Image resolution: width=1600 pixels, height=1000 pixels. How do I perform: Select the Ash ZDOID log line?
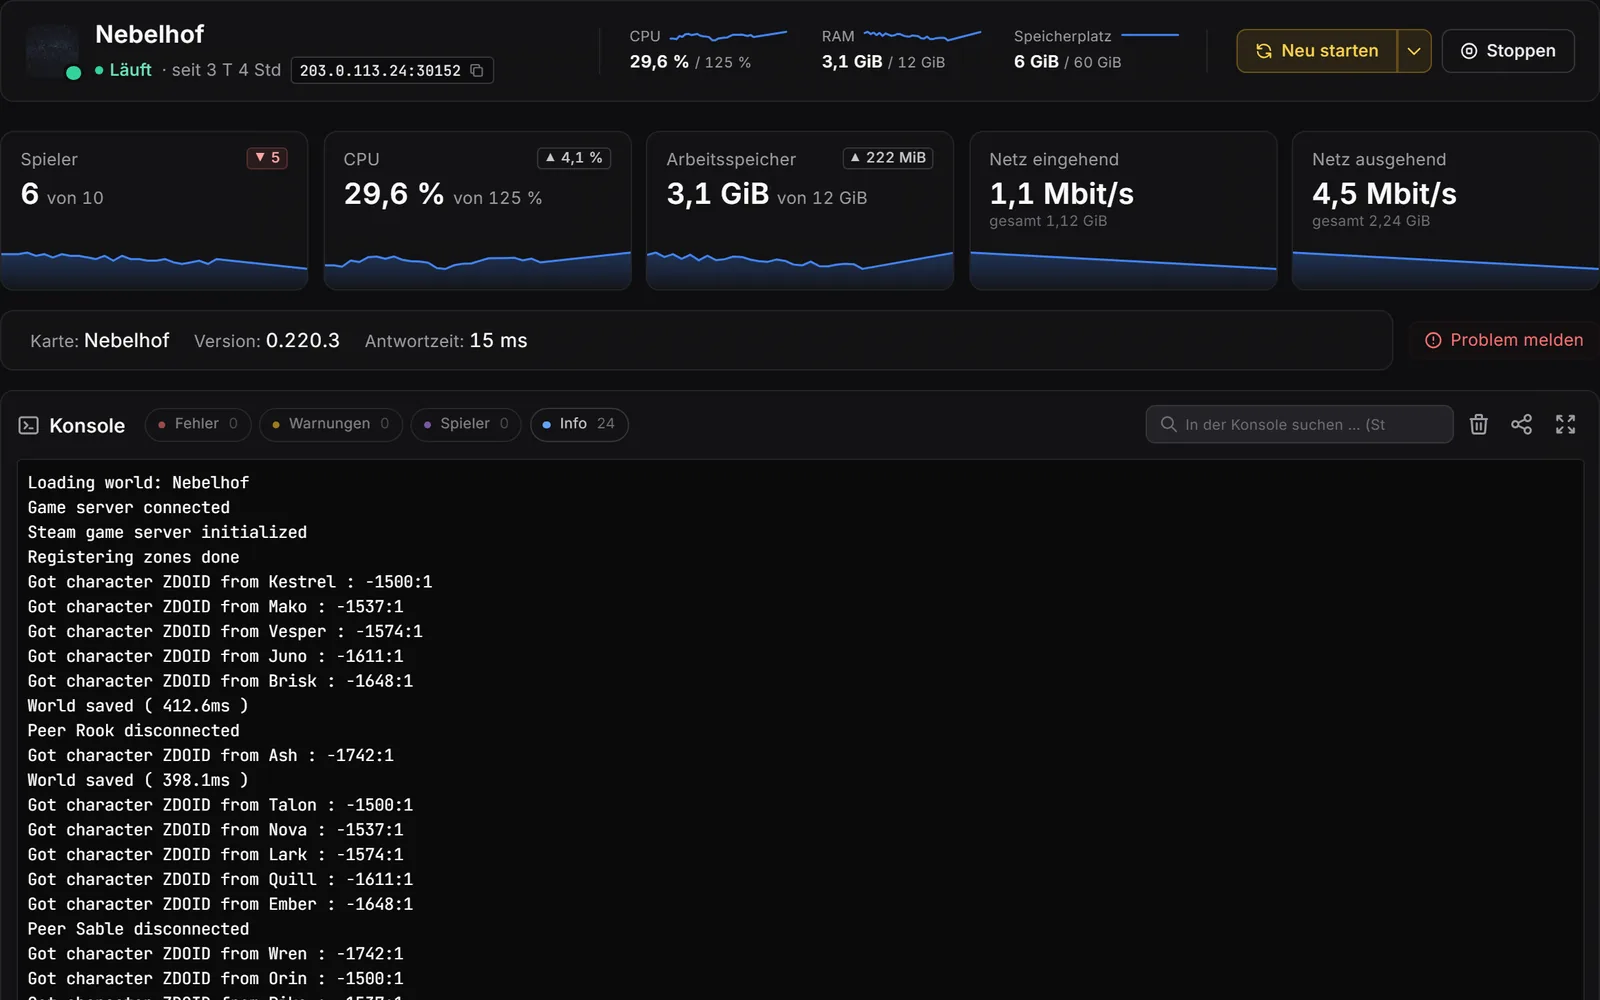click(210, 756)
